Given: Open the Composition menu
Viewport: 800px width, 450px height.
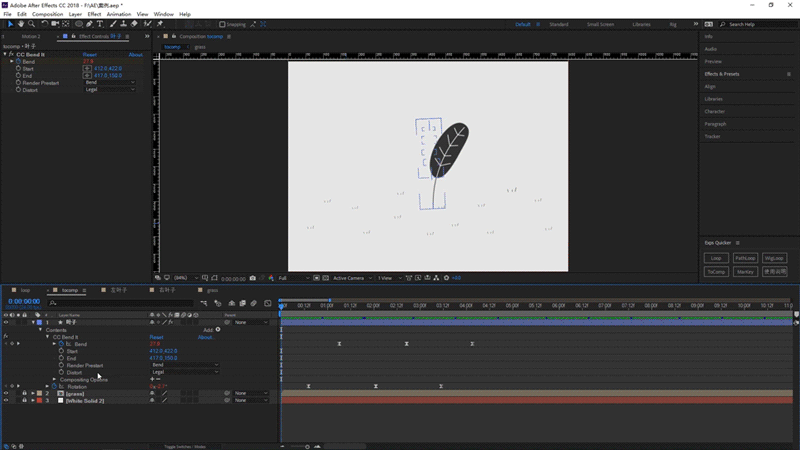Looking at the screenshot, I should [47, 14].
